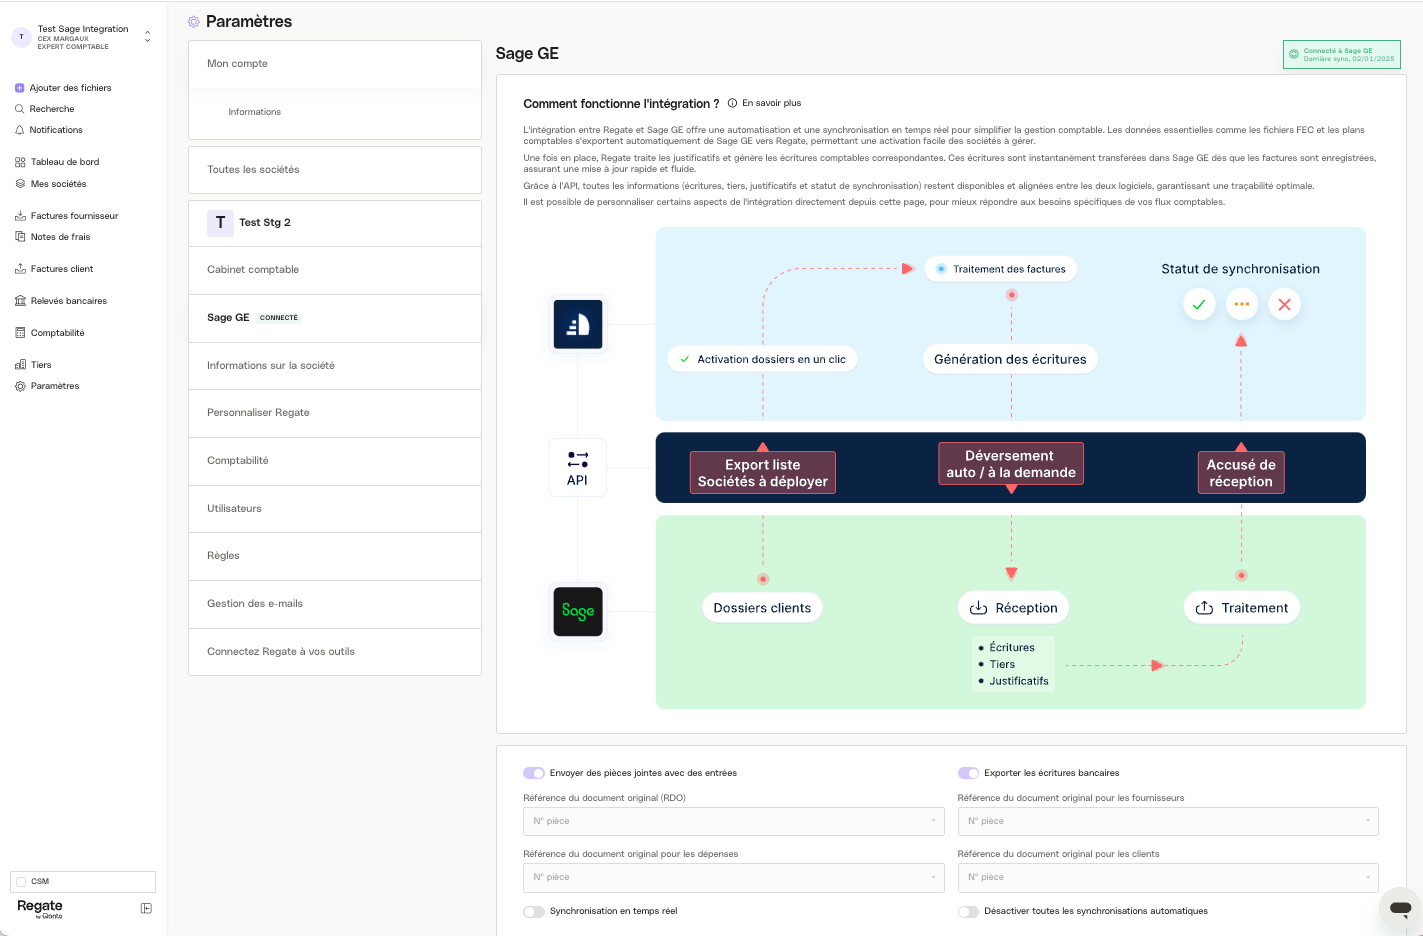Click the Regate by Qonto logo
This screenshot has height=936, width=1423.
coord(40,908)
